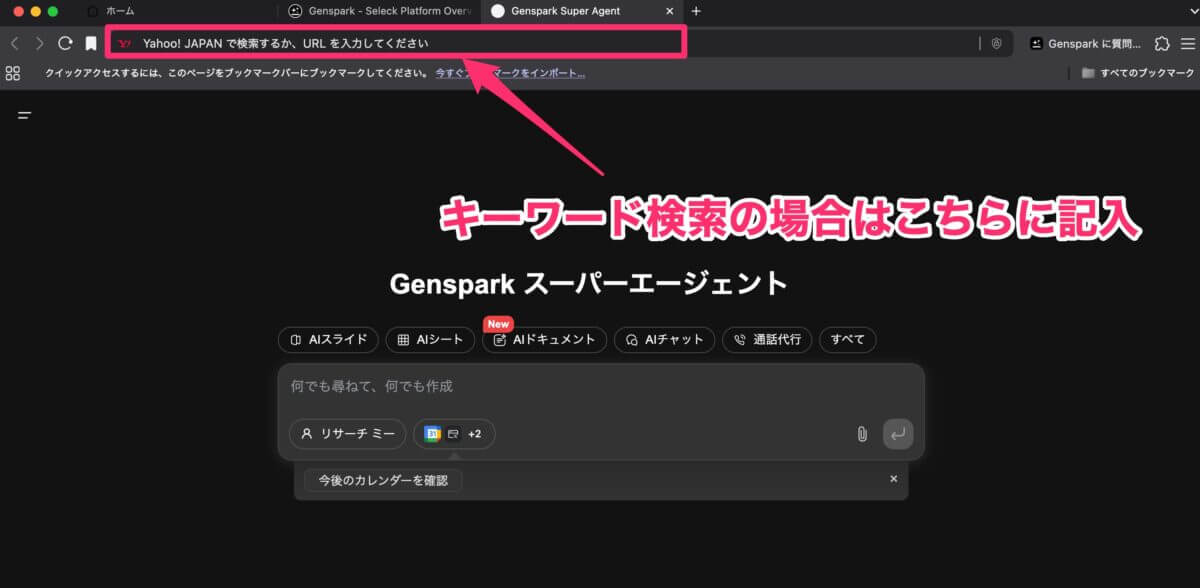
Task: Click the リサーチ ミー button
Action: coord(347,434)
